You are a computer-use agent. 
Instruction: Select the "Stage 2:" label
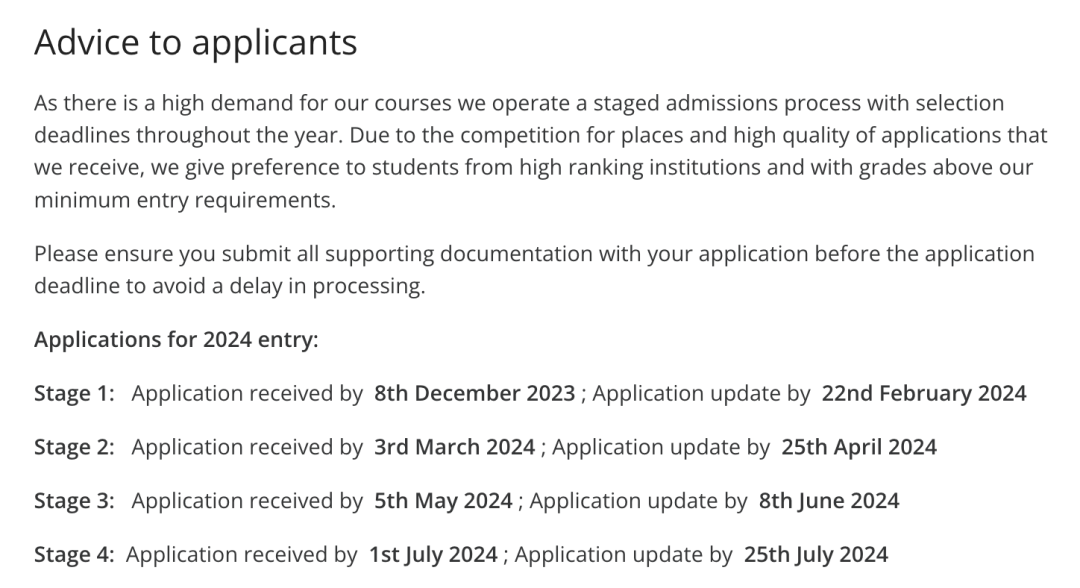click(75, 447)
